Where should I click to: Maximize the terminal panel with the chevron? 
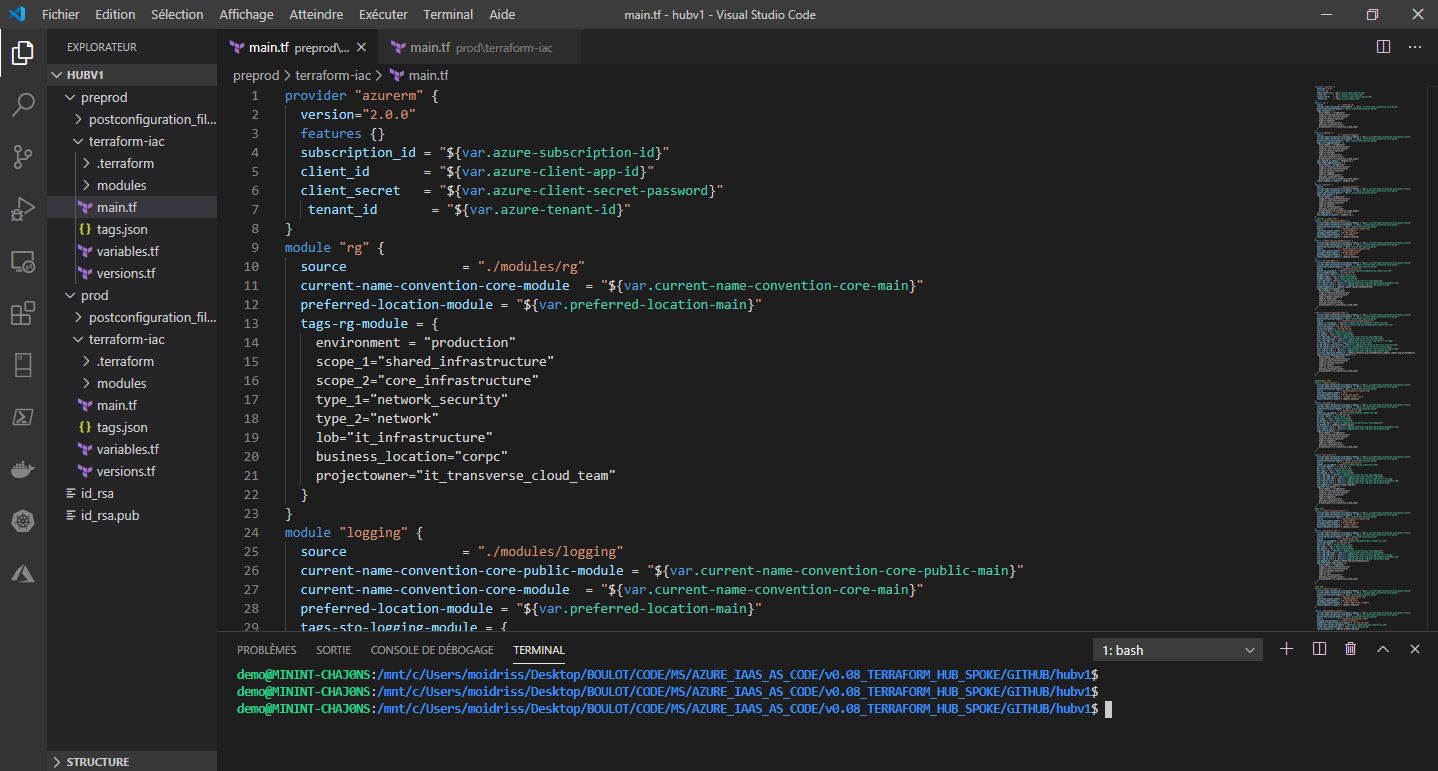(x=1384, y=649)
